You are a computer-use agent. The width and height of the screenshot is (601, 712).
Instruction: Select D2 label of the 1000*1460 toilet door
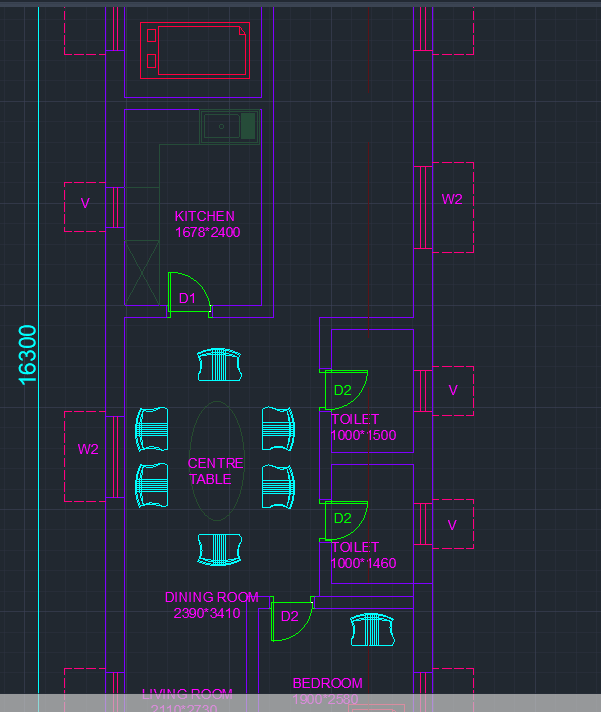coord(342,519)
